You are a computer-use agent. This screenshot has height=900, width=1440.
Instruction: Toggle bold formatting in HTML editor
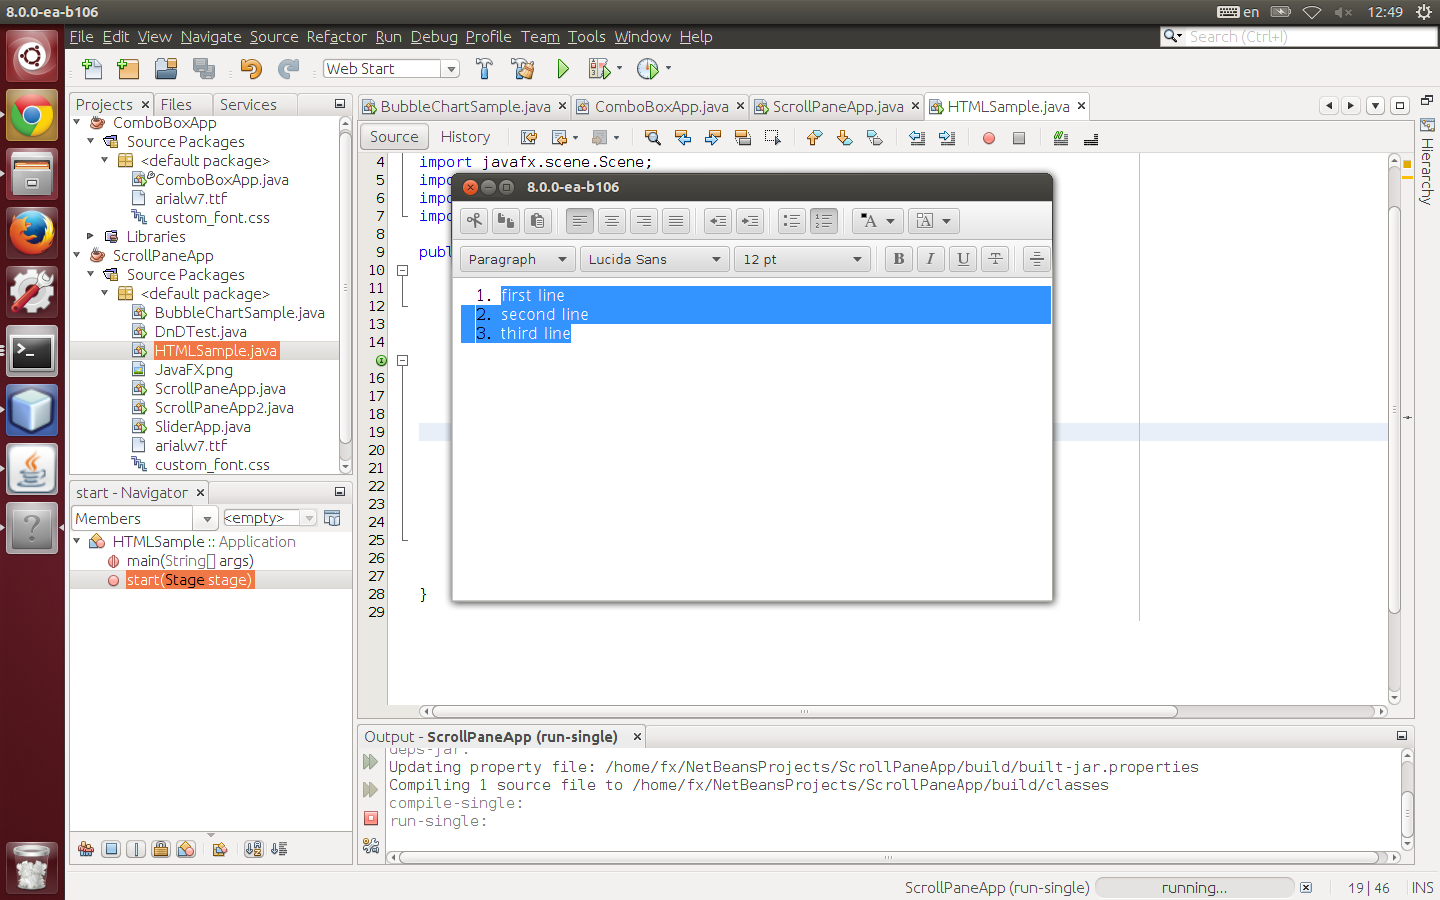click(898, 259)
